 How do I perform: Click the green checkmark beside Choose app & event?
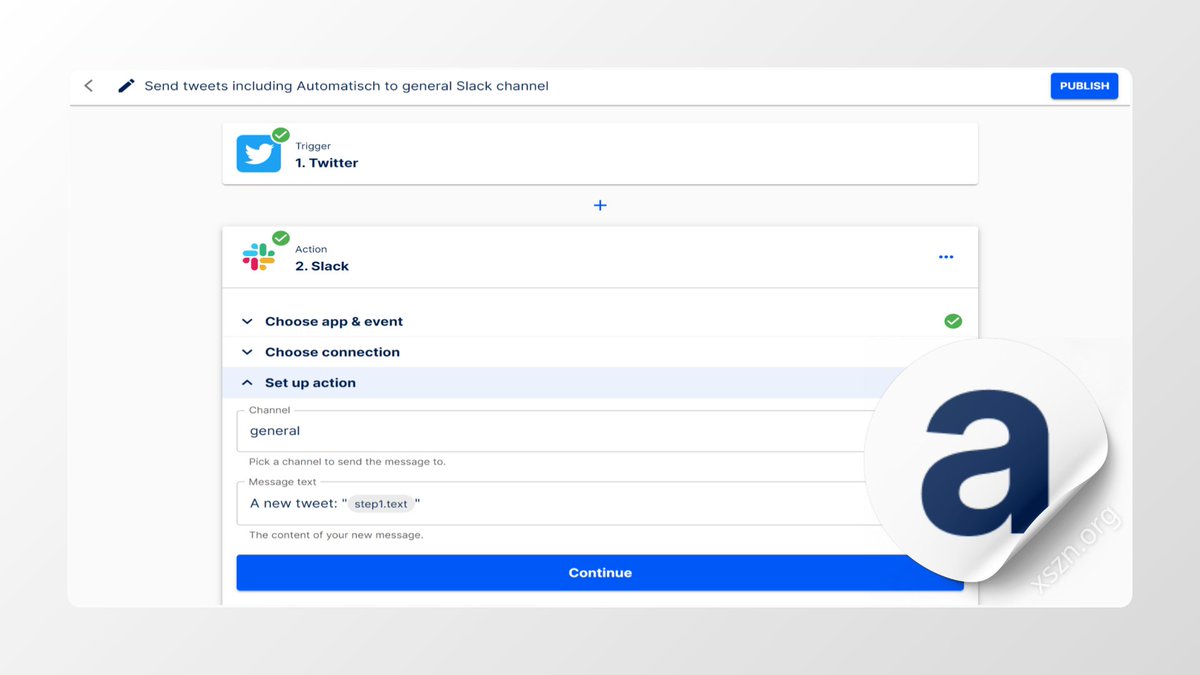point(953,321)
